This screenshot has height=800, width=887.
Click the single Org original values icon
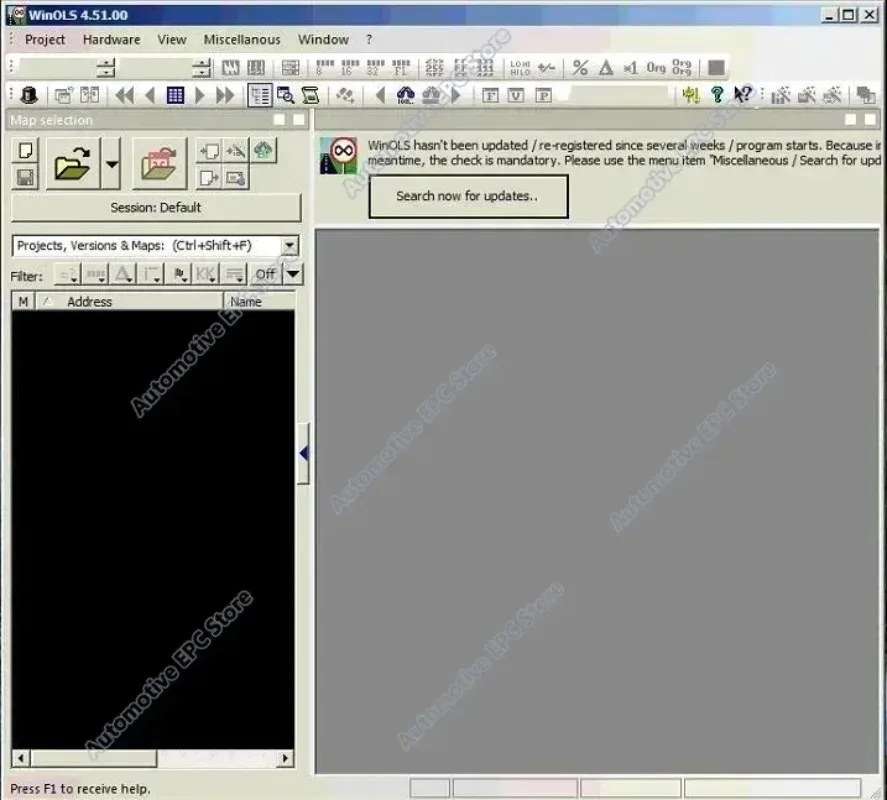coord(656,68)
